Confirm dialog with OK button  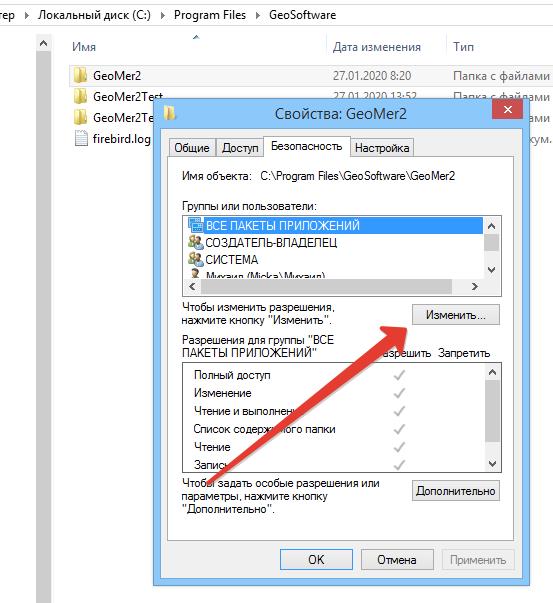click(x=316, y=560)
